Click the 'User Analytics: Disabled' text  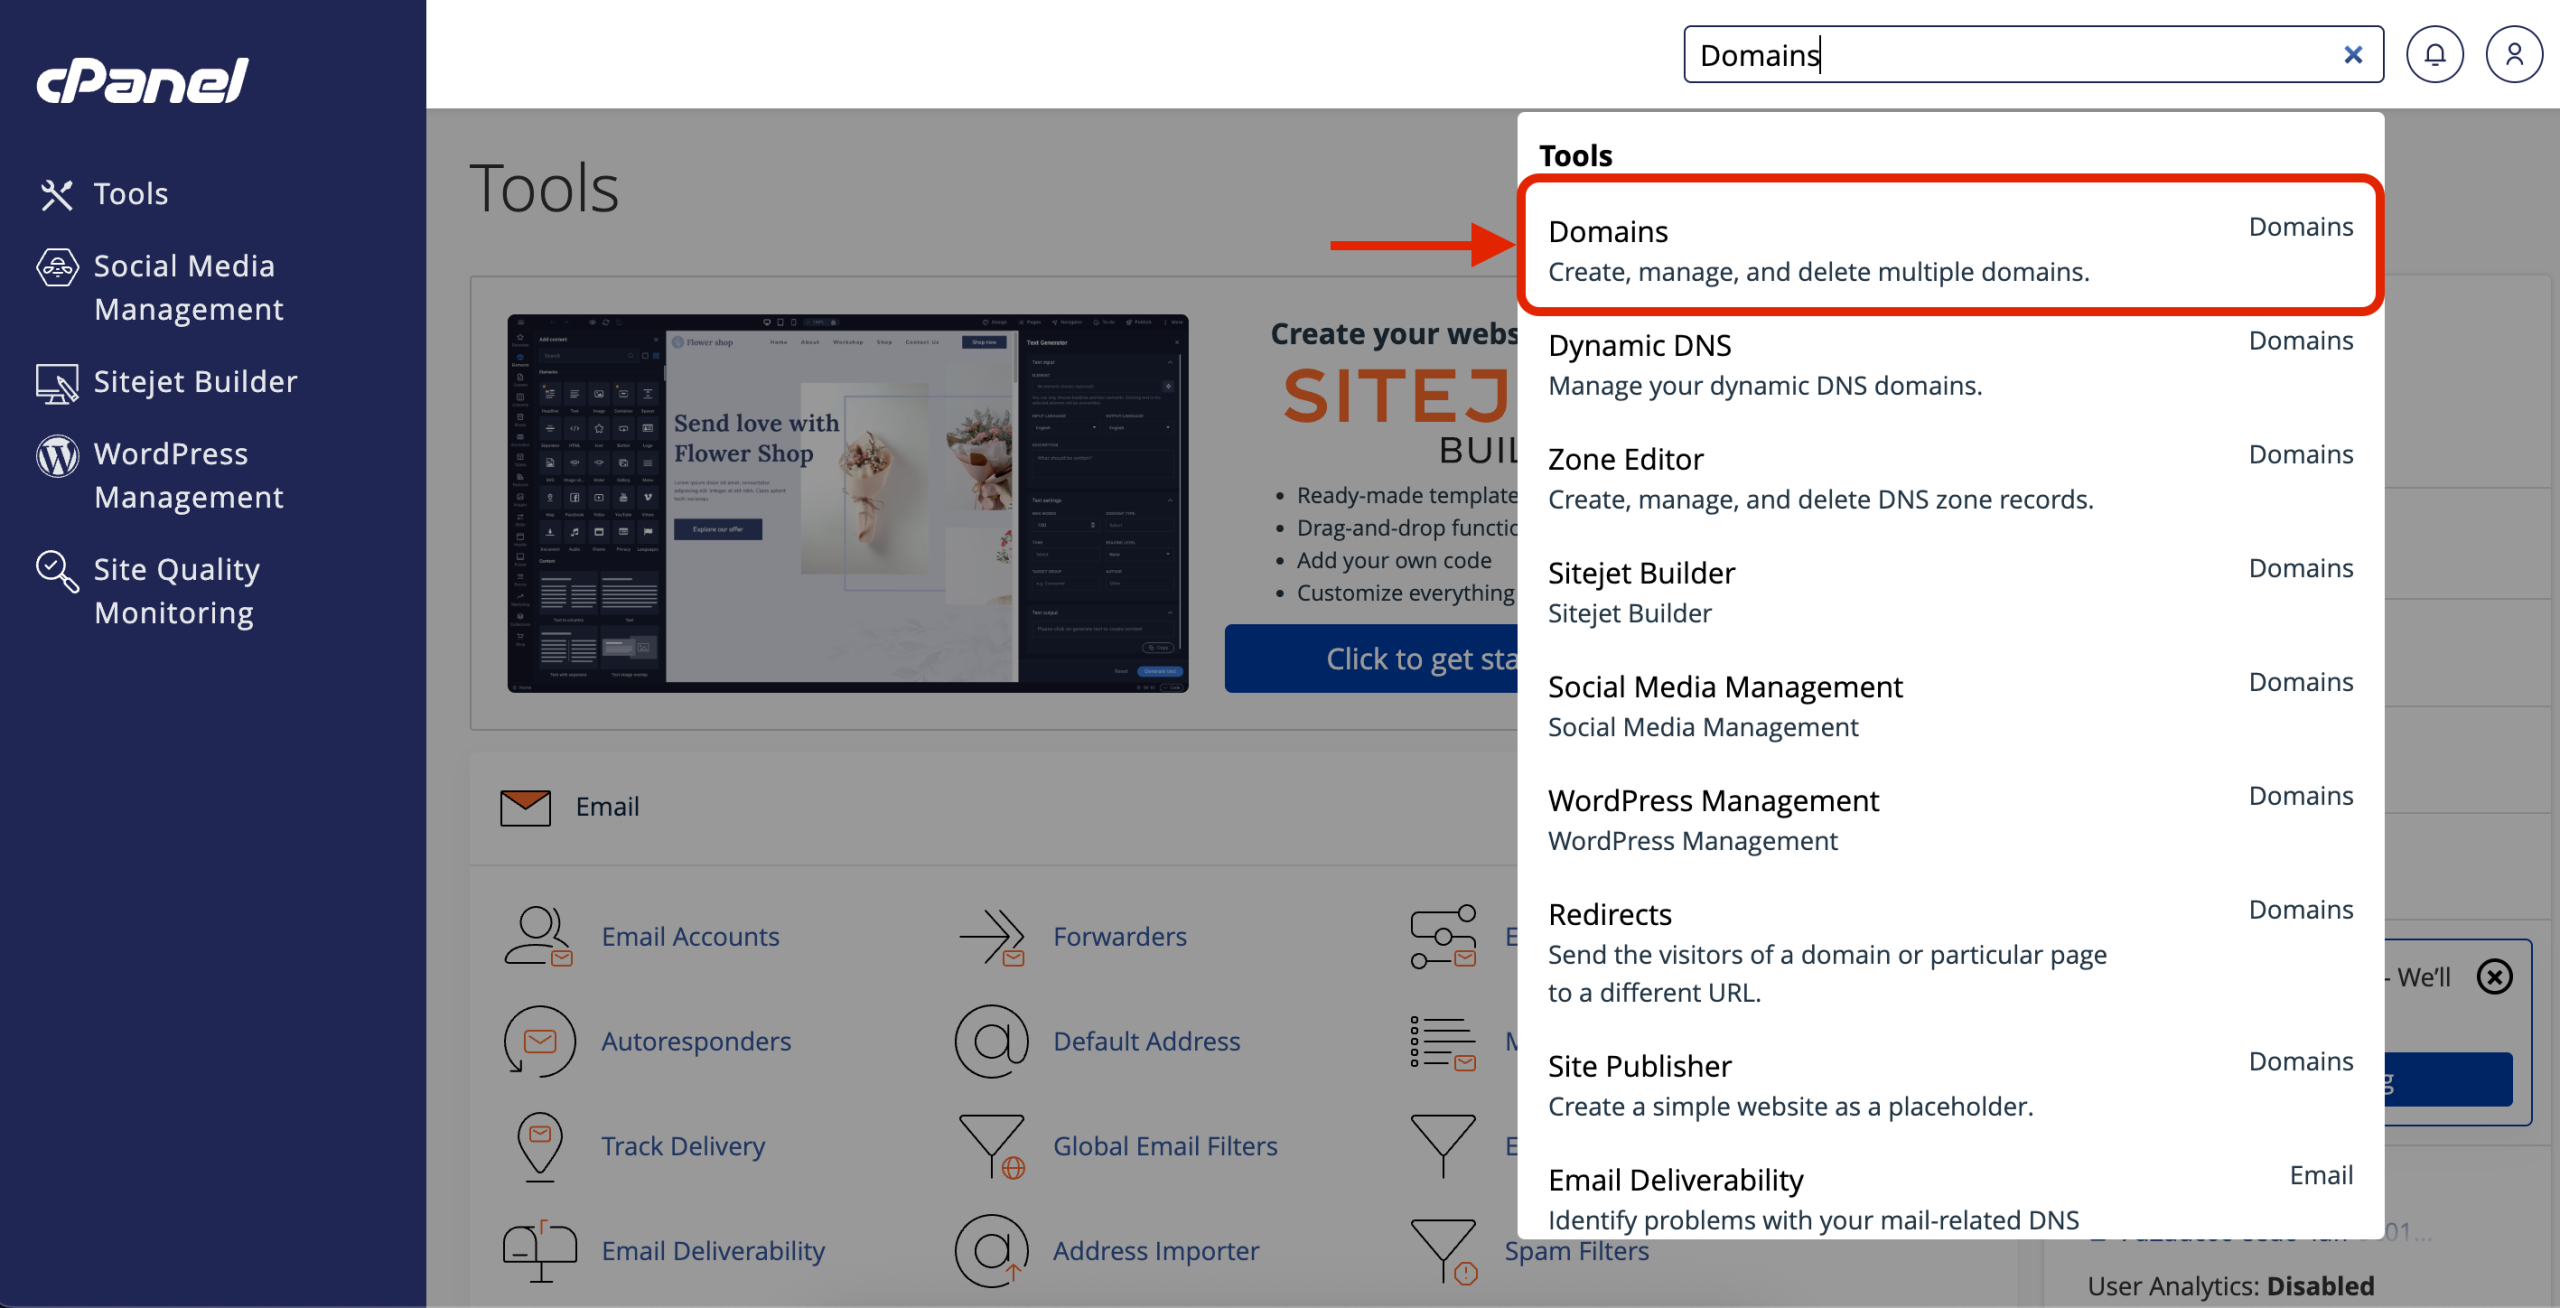point(2230,1286)
